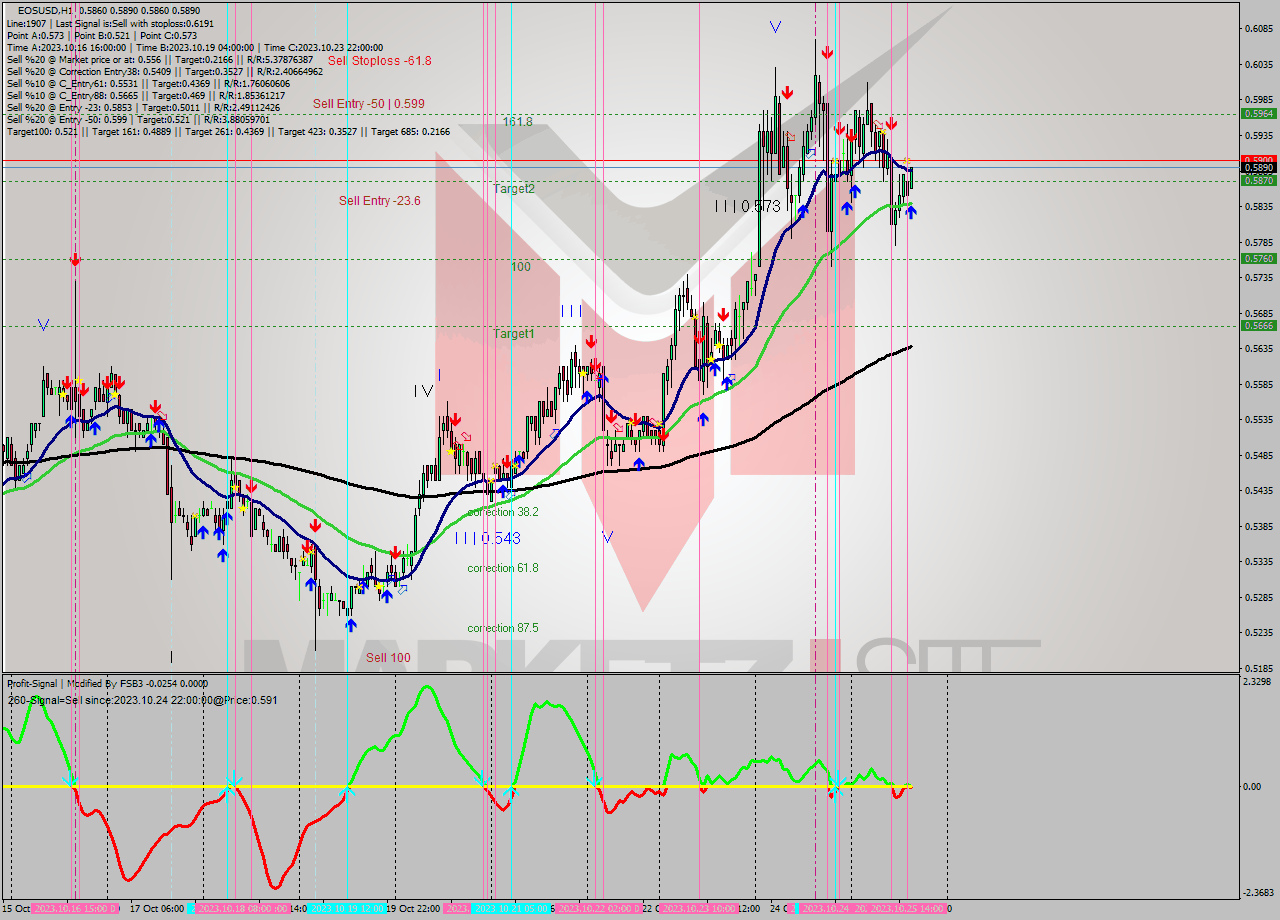Viewport: 1280px width, 920px height.
Task: Click the white V marker above the 24 Oct peak
Action: pyautogui.click(x=775, y=27)
